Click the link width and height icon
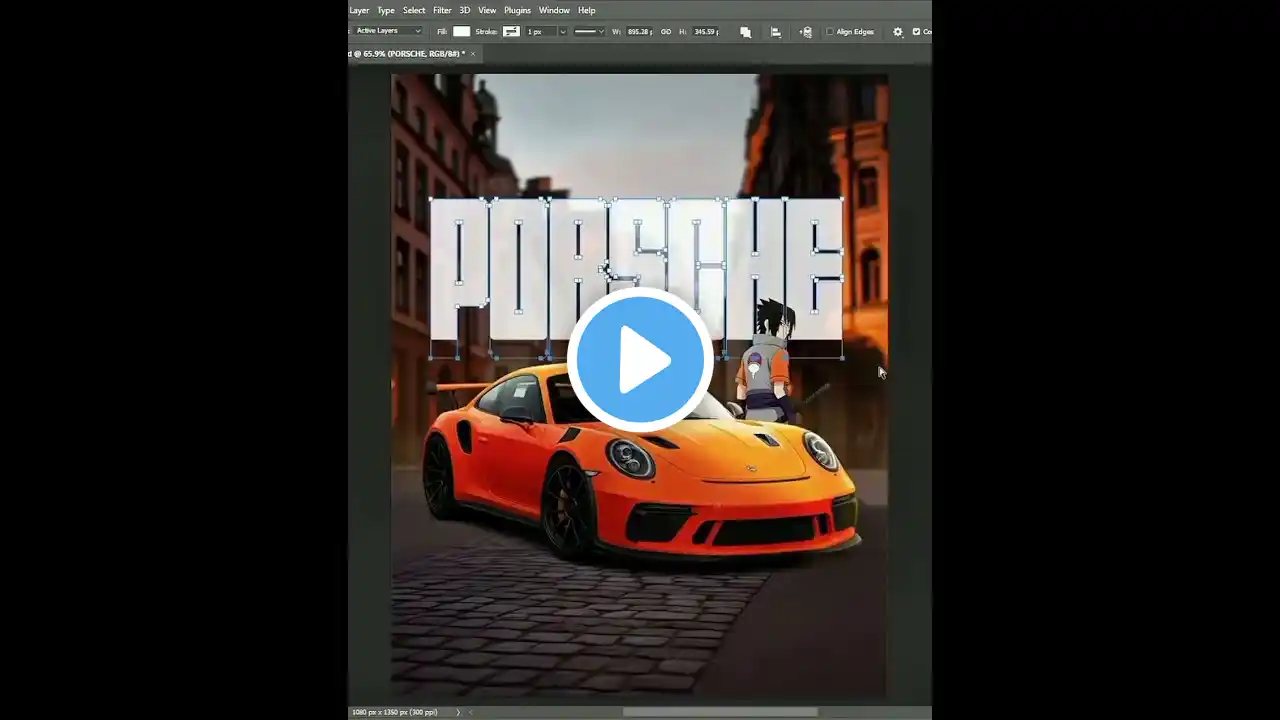 pos(666,32)
